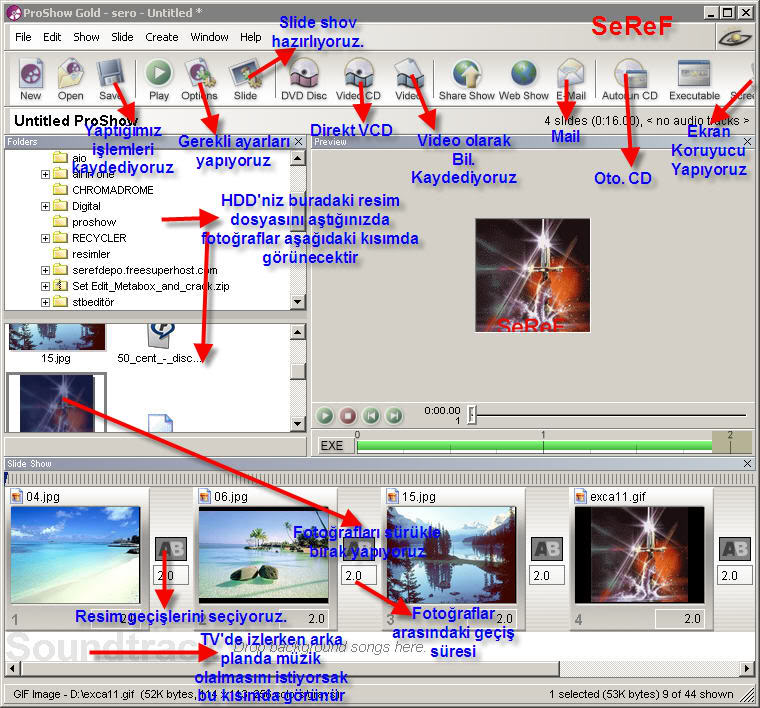
Task: Play the slideshow from the toolbar
Action: (159, 79)
